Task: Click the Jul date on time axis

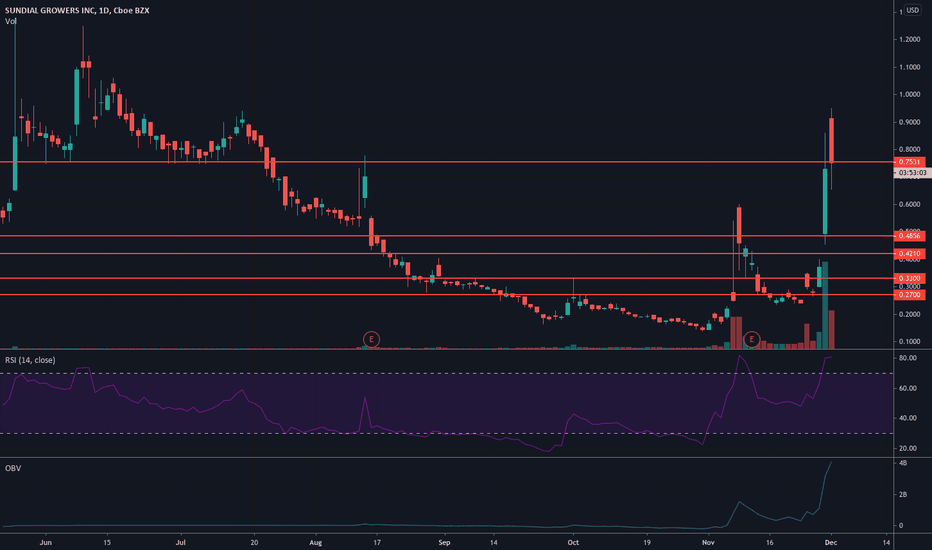Action: point(181,542)
